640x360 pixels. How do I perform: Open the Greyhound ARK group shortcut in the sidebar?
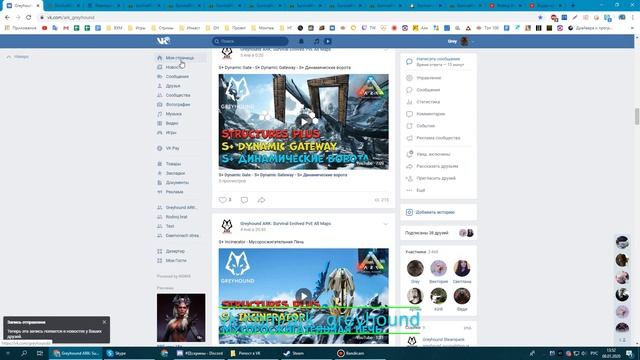click(x=181, y=207)
